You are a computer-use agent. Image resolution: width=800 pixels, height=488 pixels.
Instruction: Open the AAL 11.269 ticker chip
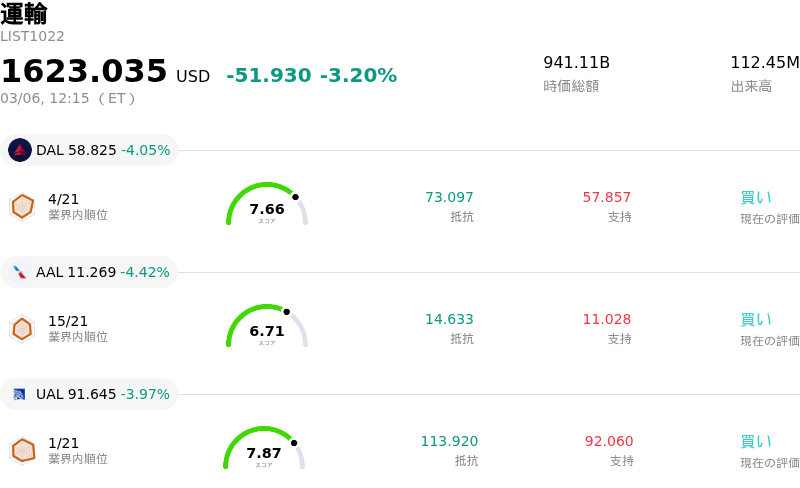tap(90, 272)
